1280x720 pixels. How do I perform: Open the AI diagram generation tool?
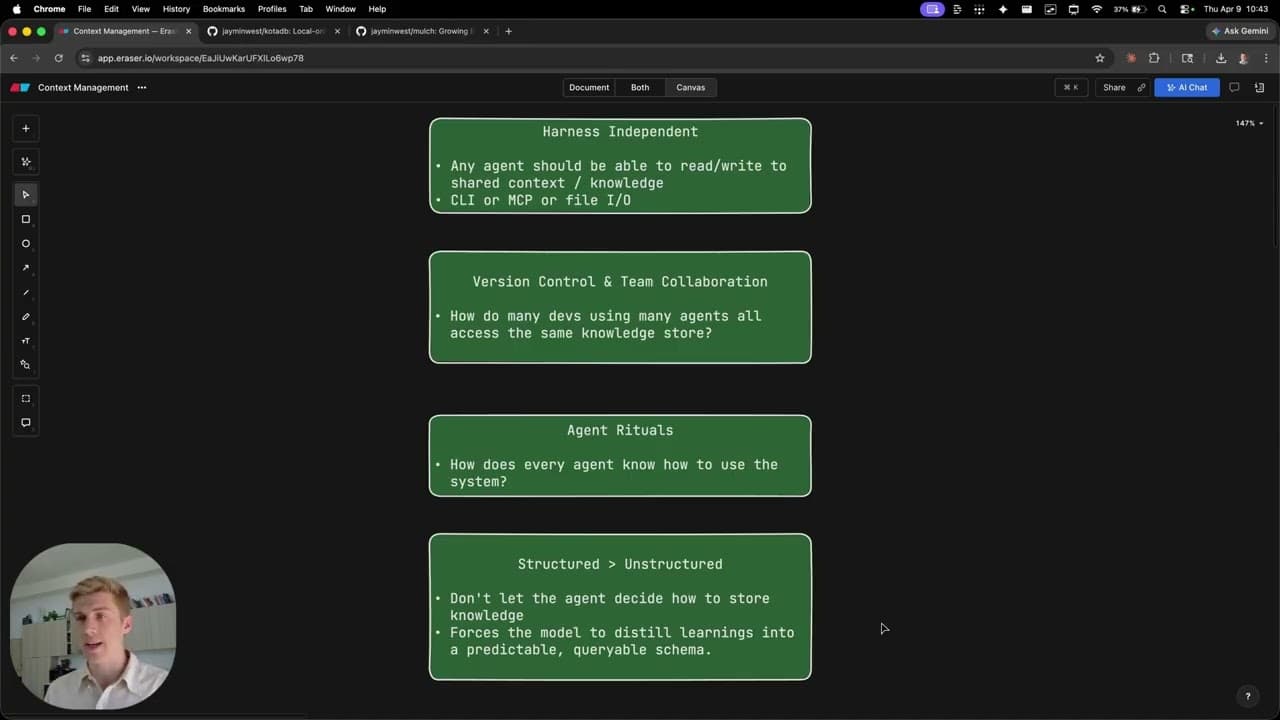[x=25, y=161]
